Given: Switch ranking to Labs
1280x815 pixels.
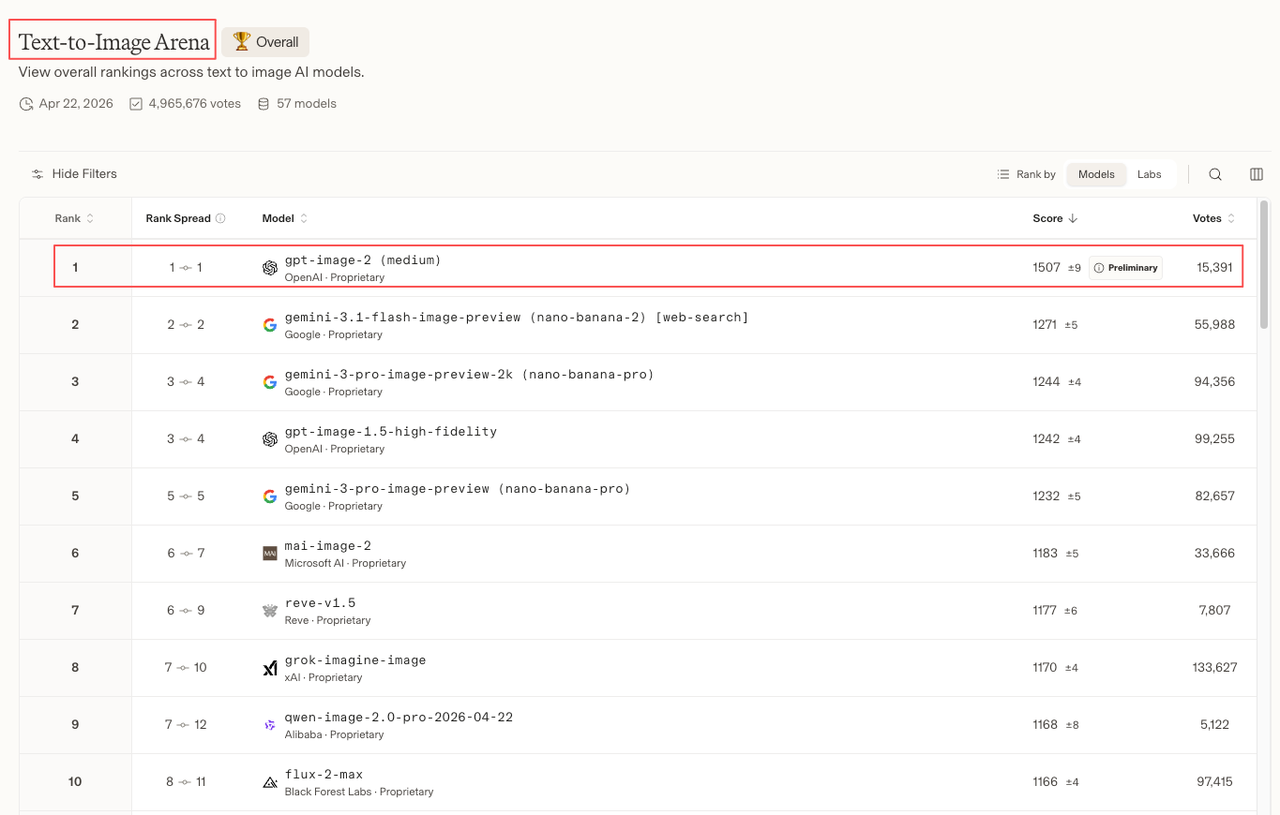Looking at the screenshot, I should click(1149, 174).
